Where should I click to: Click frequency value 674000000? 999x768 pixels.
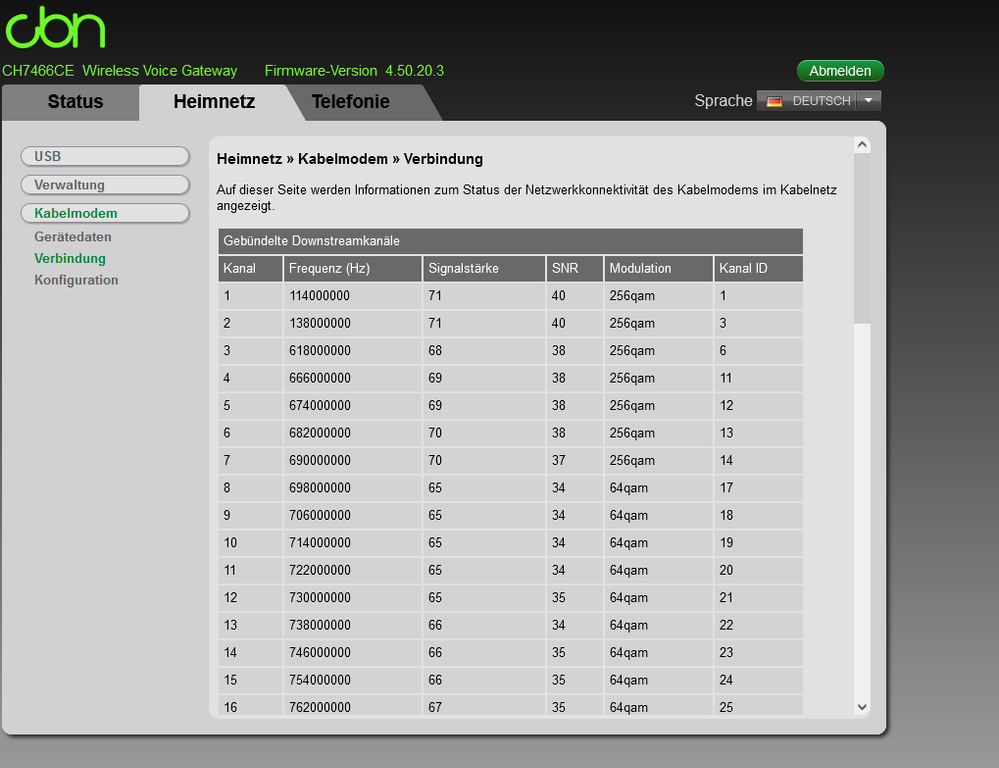(320, 405)
